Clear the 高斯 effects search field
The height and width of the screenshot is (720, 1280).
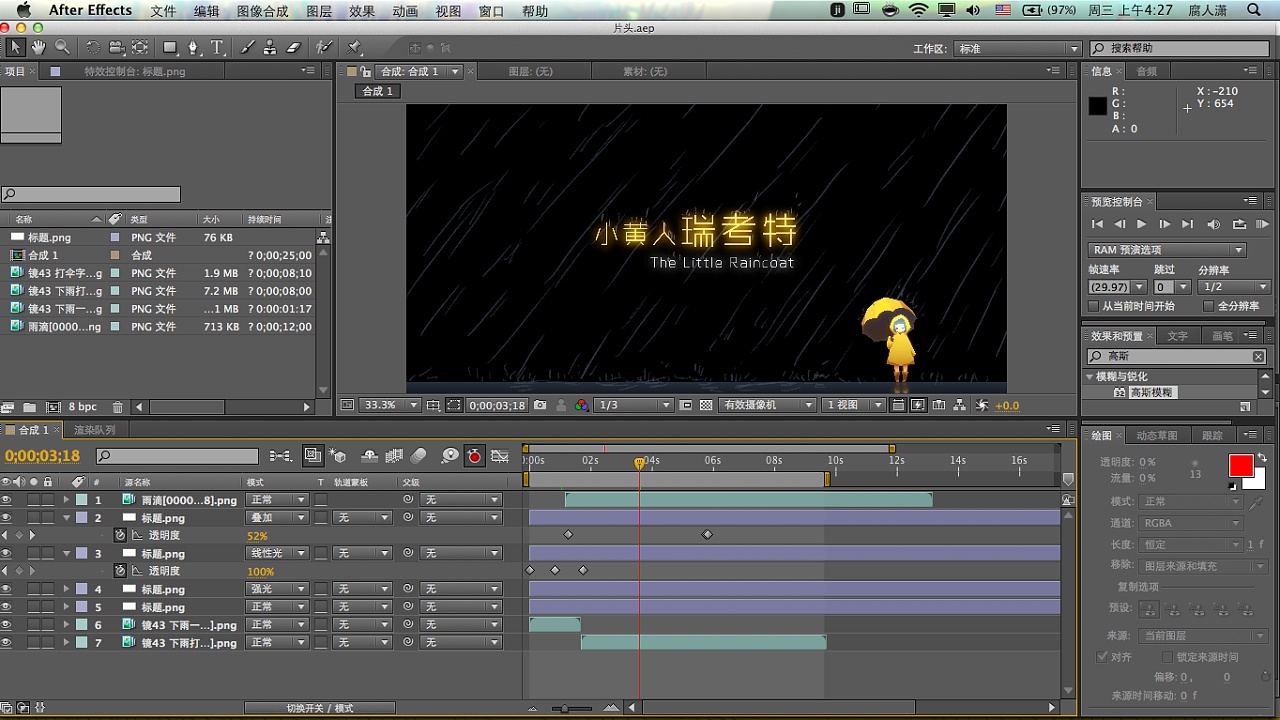click(x=1258, y=356)
